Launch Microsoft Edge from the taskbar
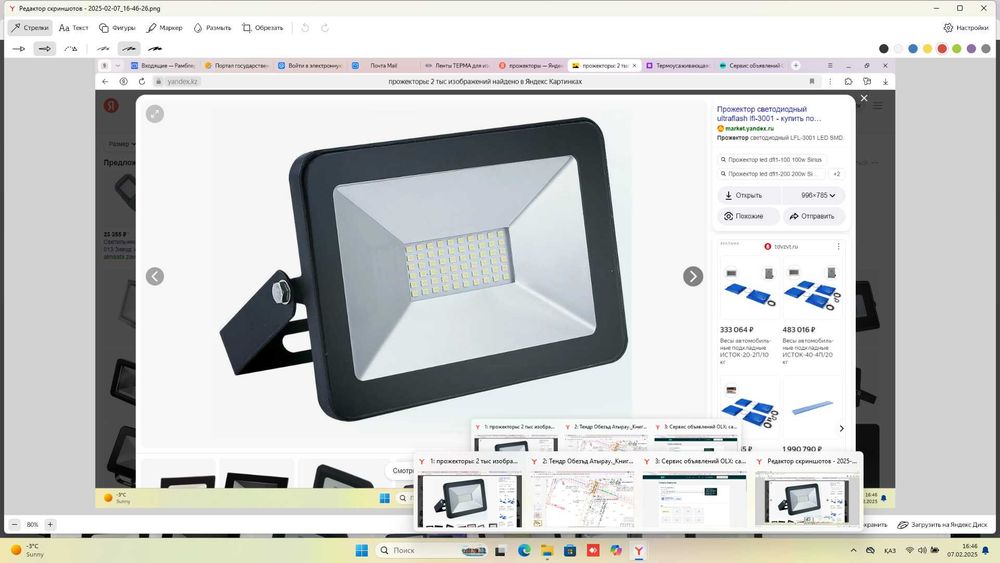The image size is (1000, 563). pos(524,550)
